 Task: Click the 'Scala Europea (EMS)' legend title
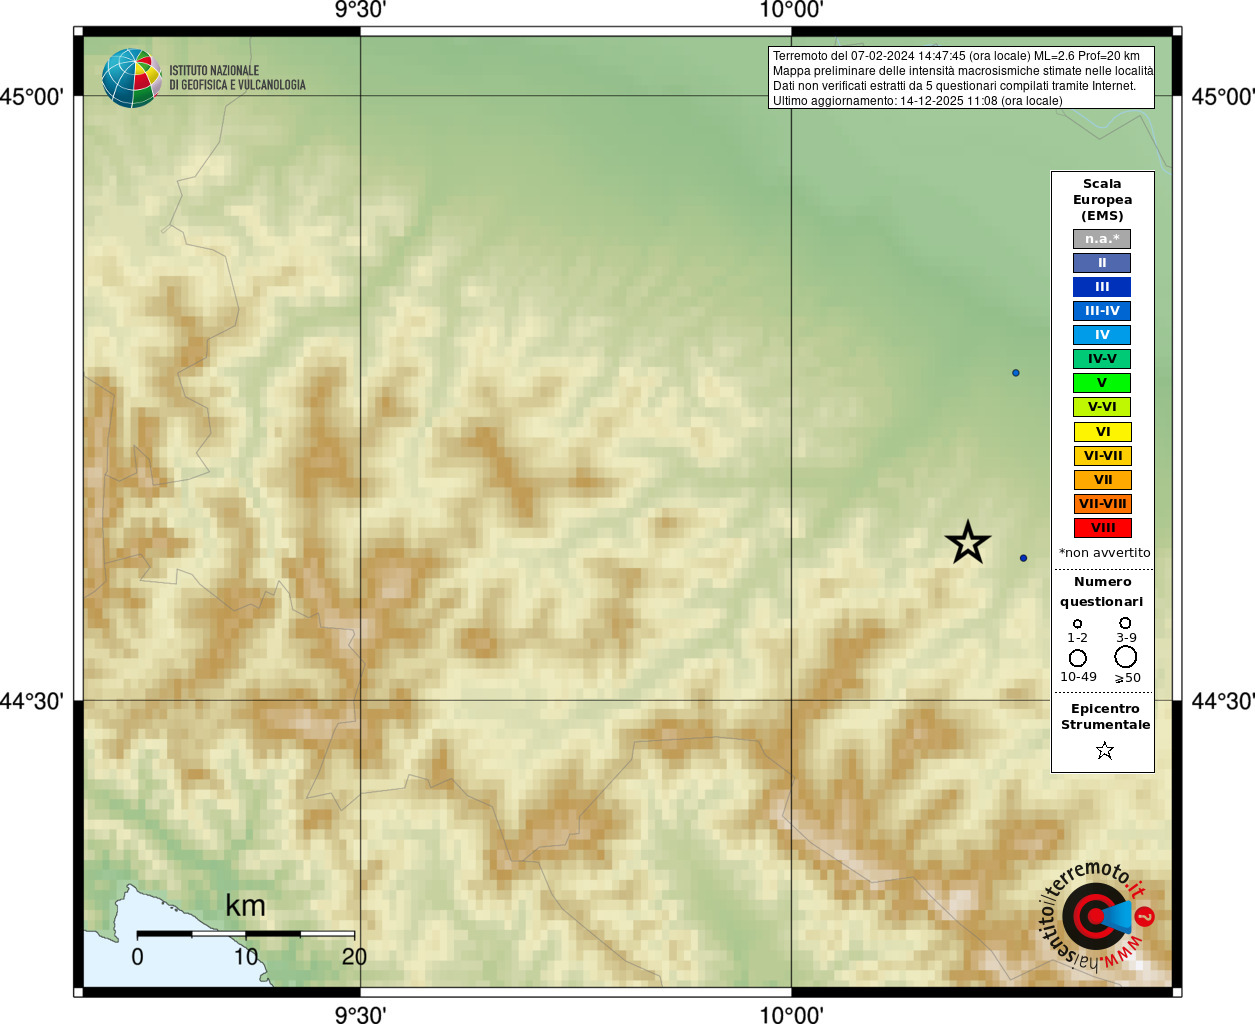click(1102, 200)
